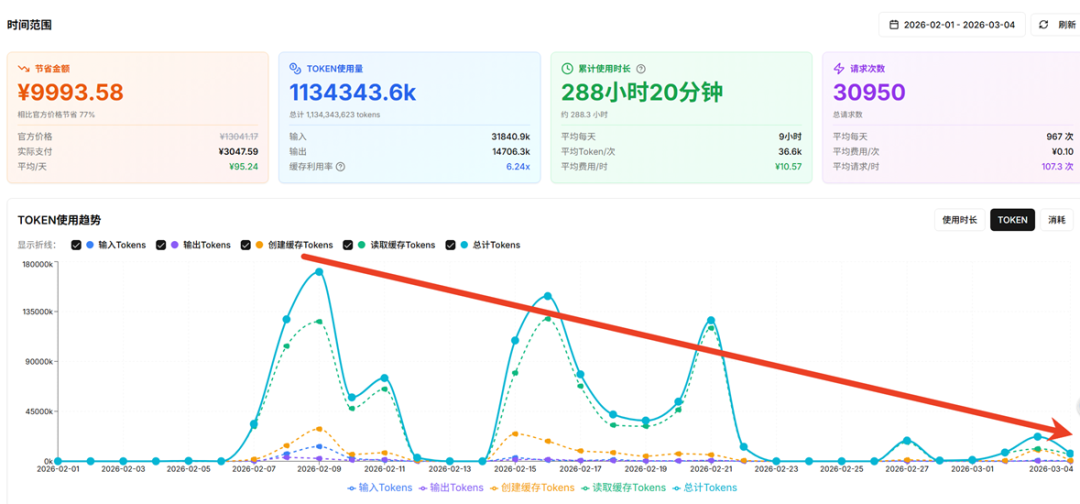Select the TOKEN chart tab
The width and height of the screenshot is (1080, 504).
(1012, 220)
